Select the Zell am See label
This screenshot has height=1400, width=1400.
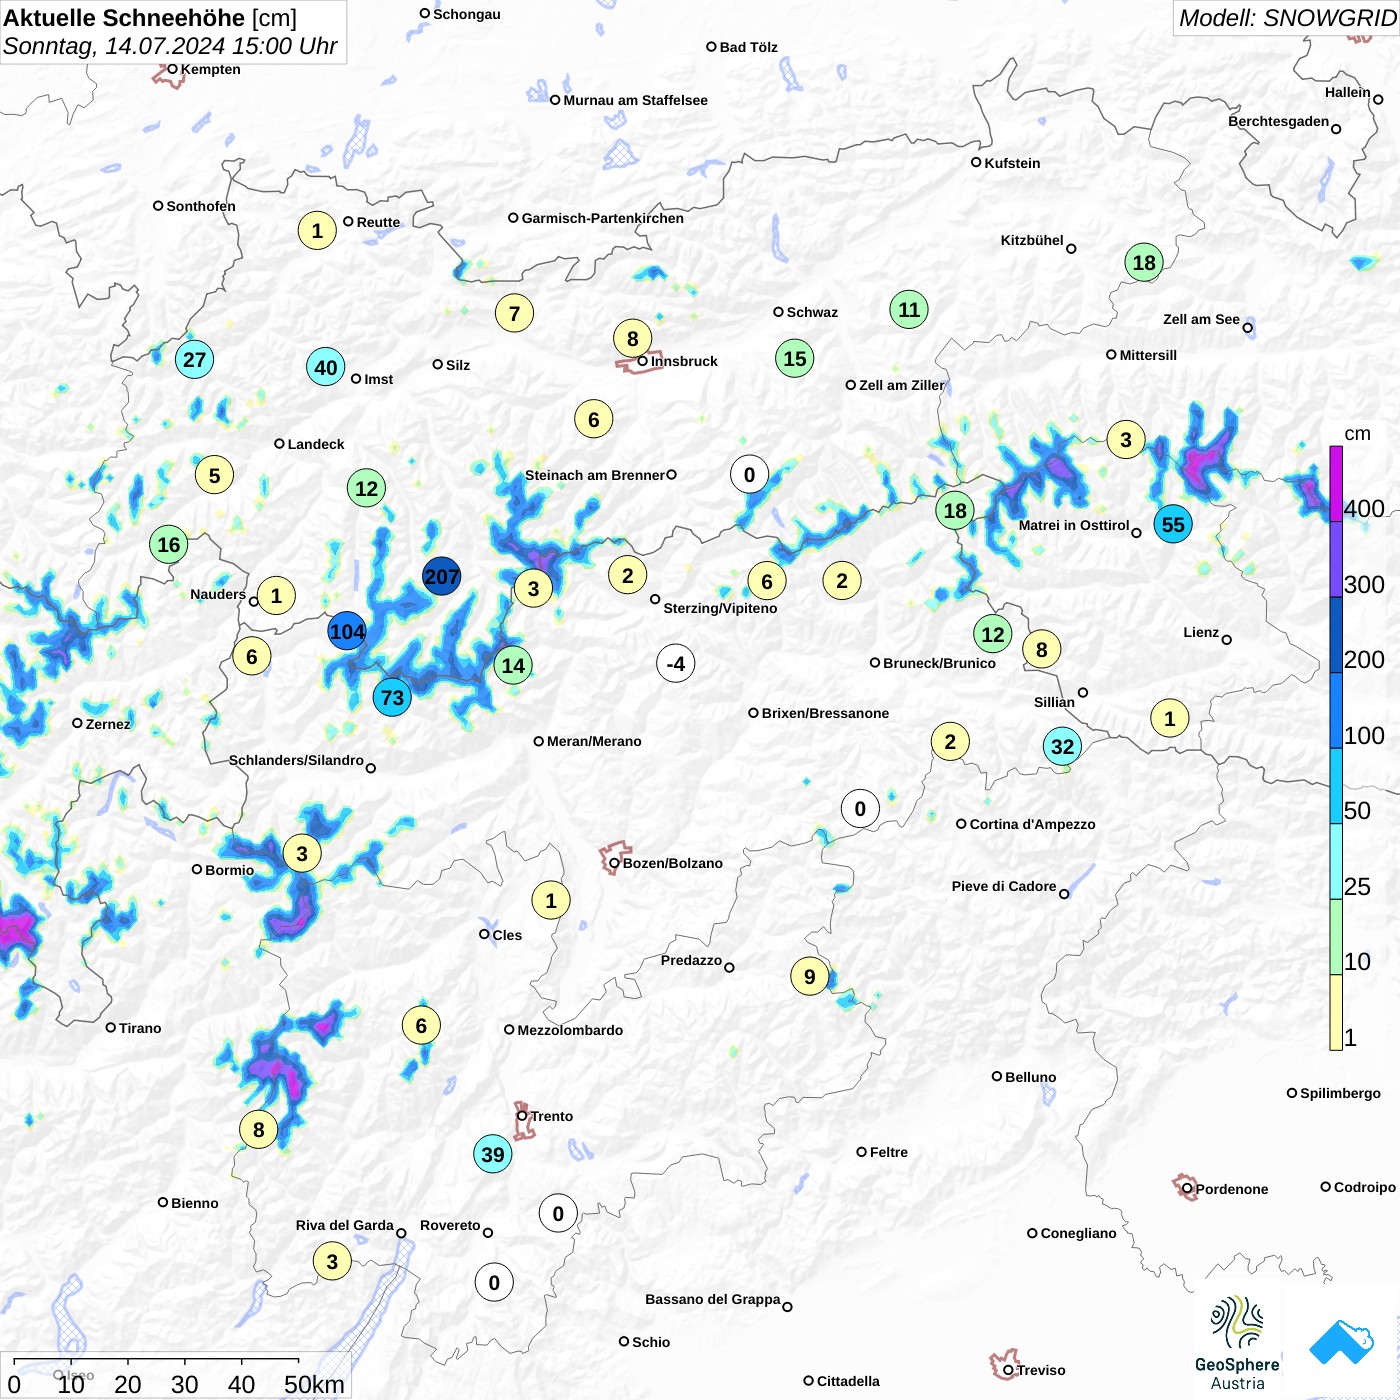1201,319
